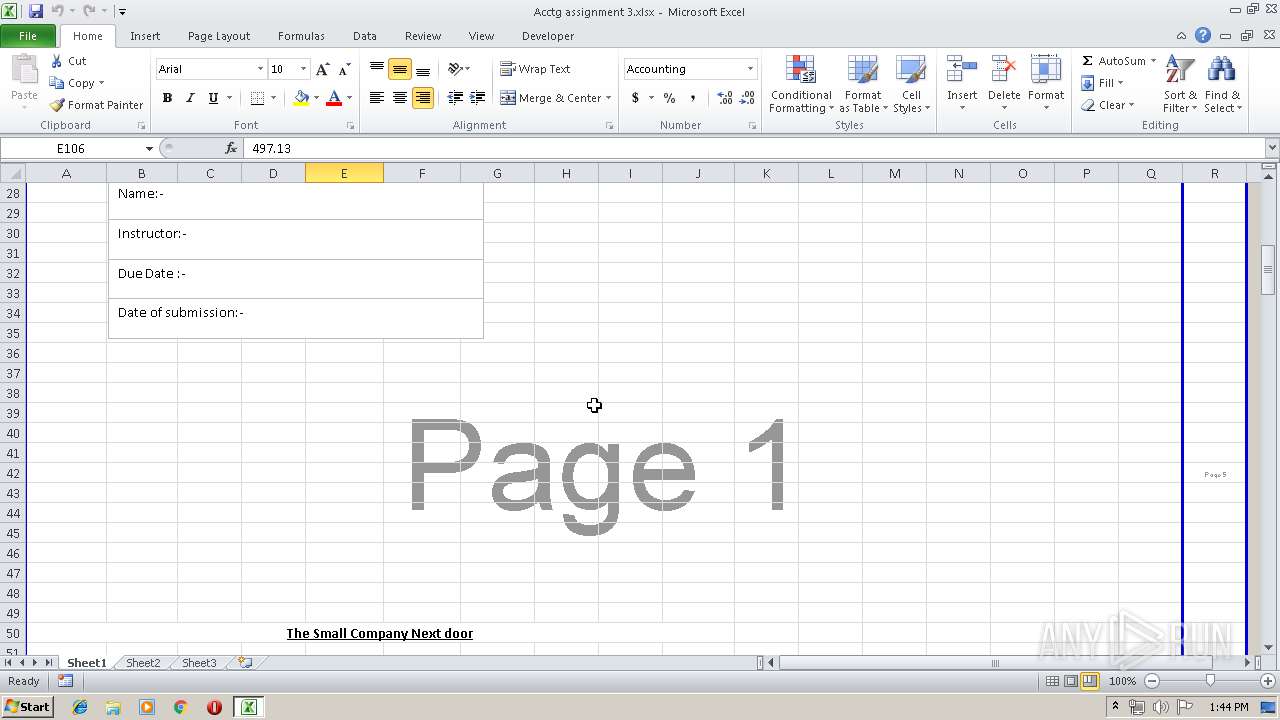Viewport: 1280px width, 720px height.
Task: Open Cell Styles gallery
Action: 911,84
